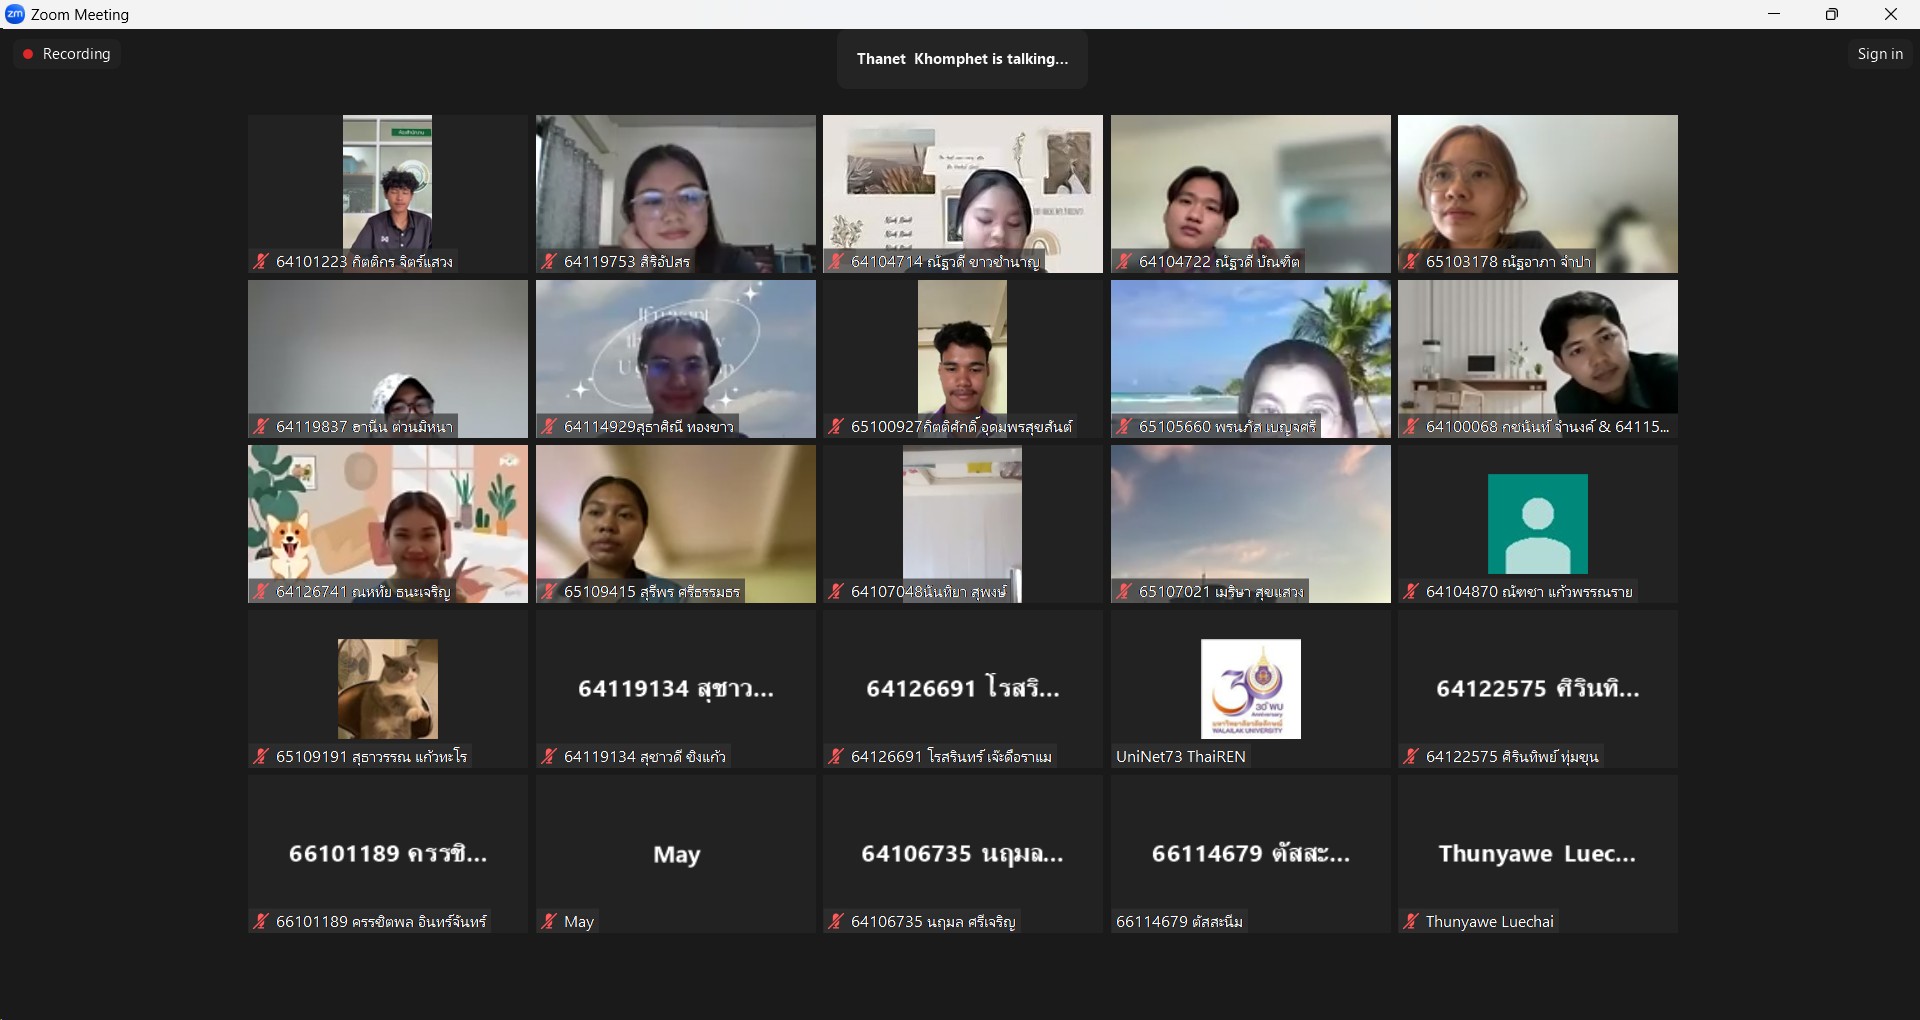Viewport: 1920px width, 1020px height.
Task: Click muted mic icon for Thunyawe Luechai
Action: tap(1411, 922)
